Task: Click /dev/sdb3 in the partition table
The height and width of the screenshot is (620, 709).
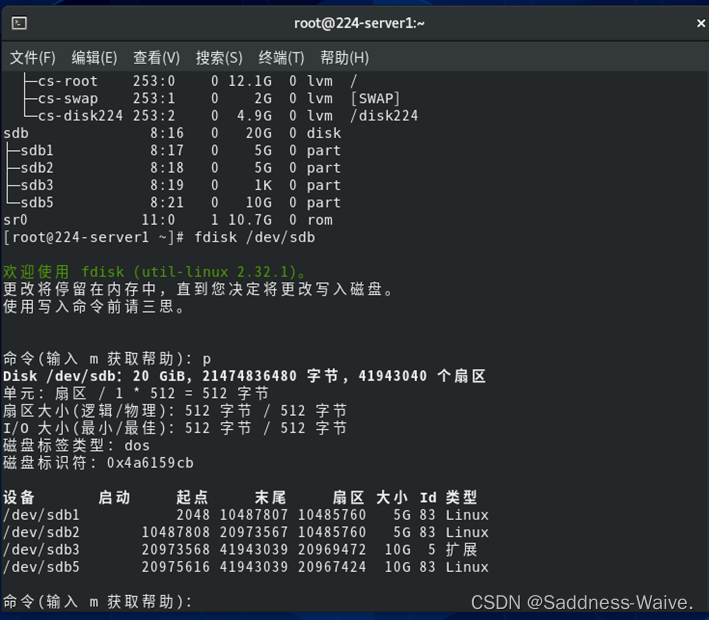Action: point(41,550)
